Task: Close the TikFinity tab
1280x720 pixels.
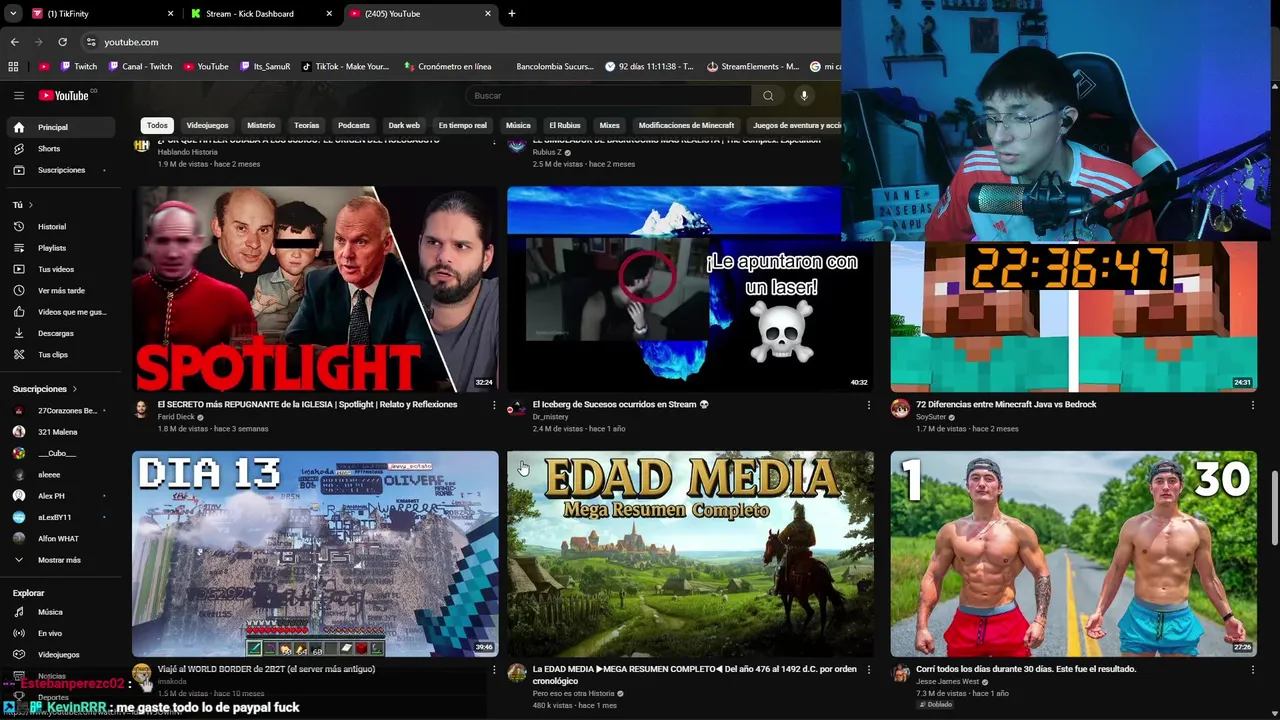Action: (x=170, y=14)
